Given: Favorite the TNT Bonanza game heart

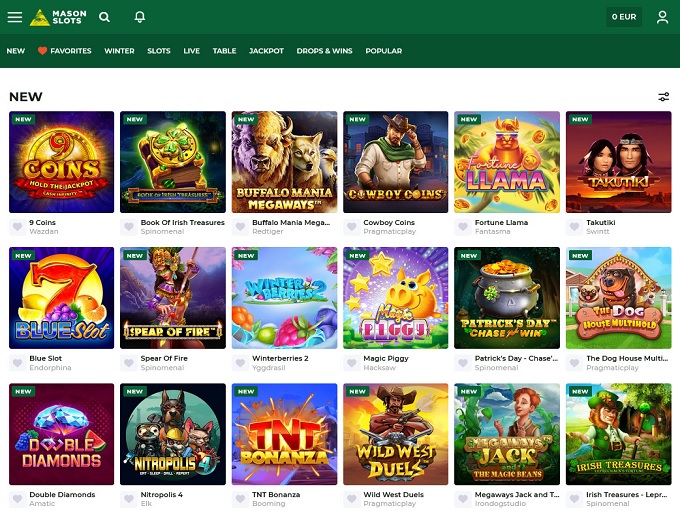Looking at the screenshot, I should (x=240, y=499).
